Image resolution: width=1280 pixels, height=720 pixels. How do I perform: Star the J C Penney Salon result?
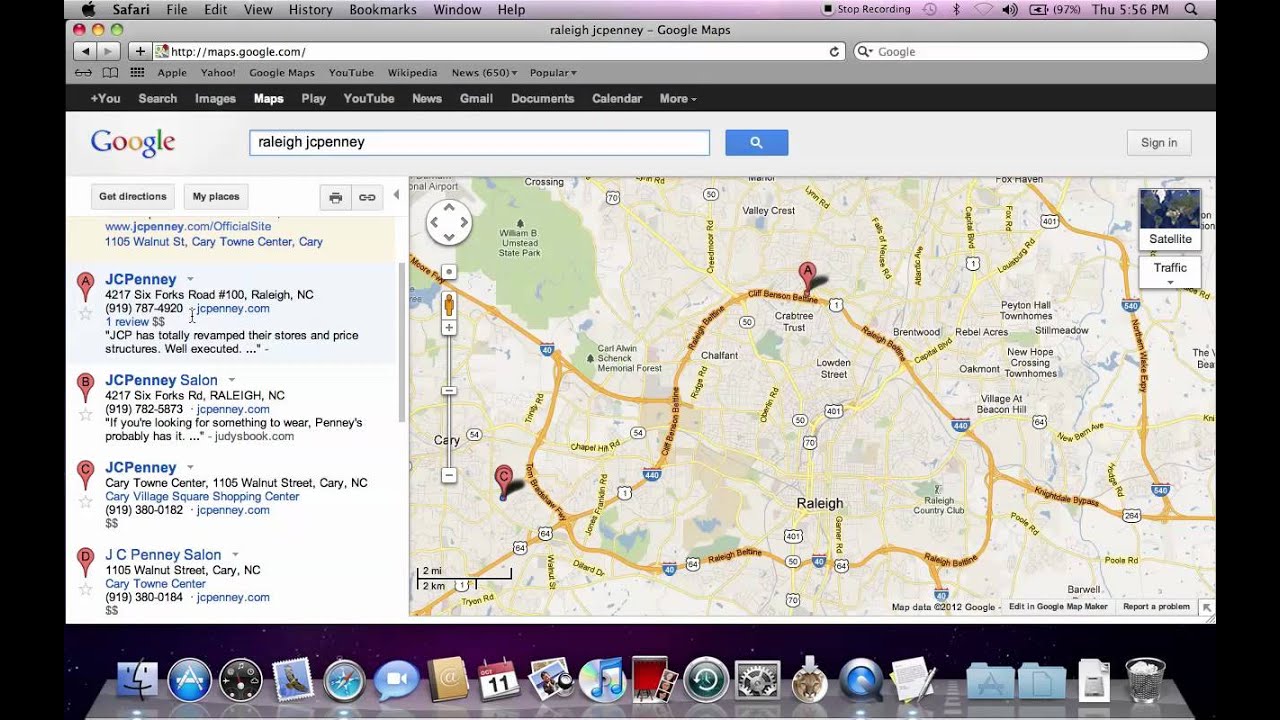pos(86,589)
